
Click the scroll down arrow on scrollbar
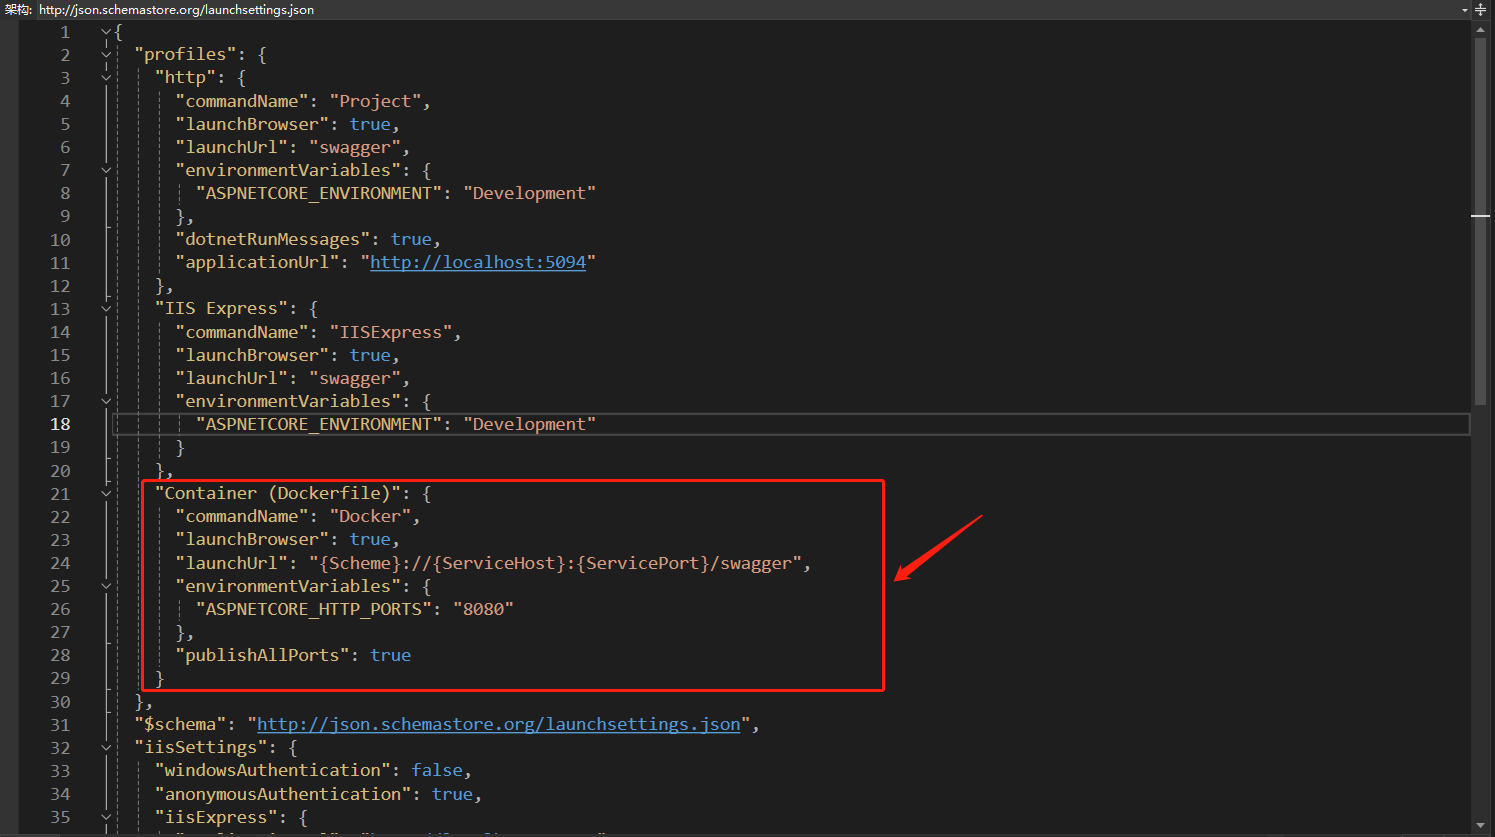point(1480,826)
